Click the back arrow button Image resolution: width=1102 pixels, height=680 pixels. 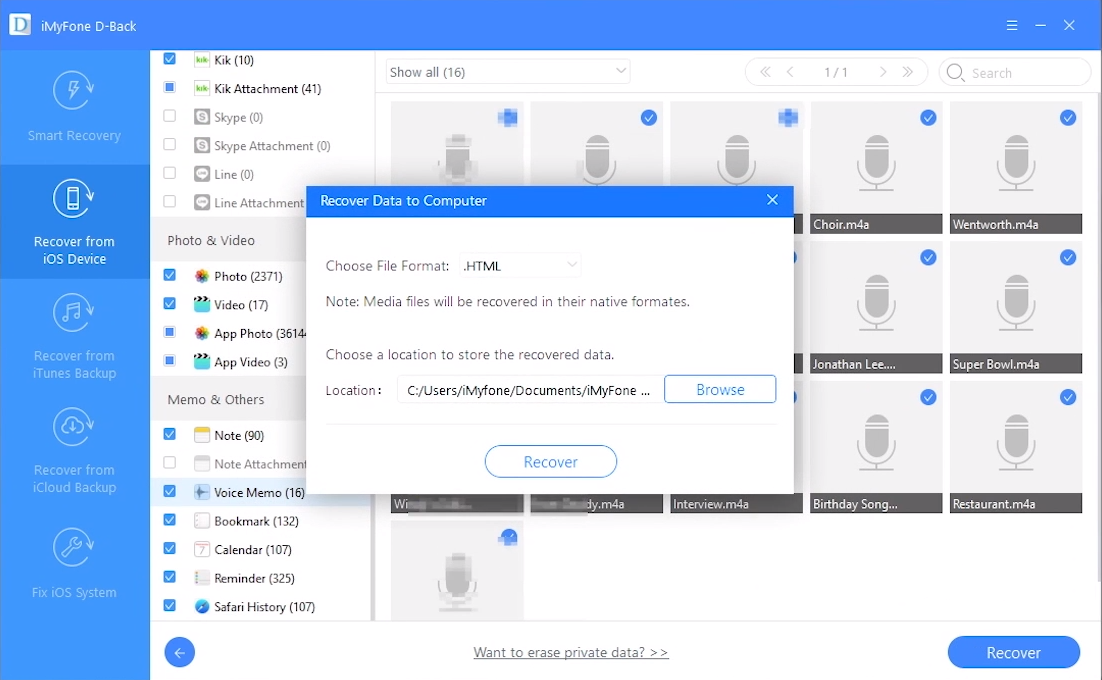point(180,653)
